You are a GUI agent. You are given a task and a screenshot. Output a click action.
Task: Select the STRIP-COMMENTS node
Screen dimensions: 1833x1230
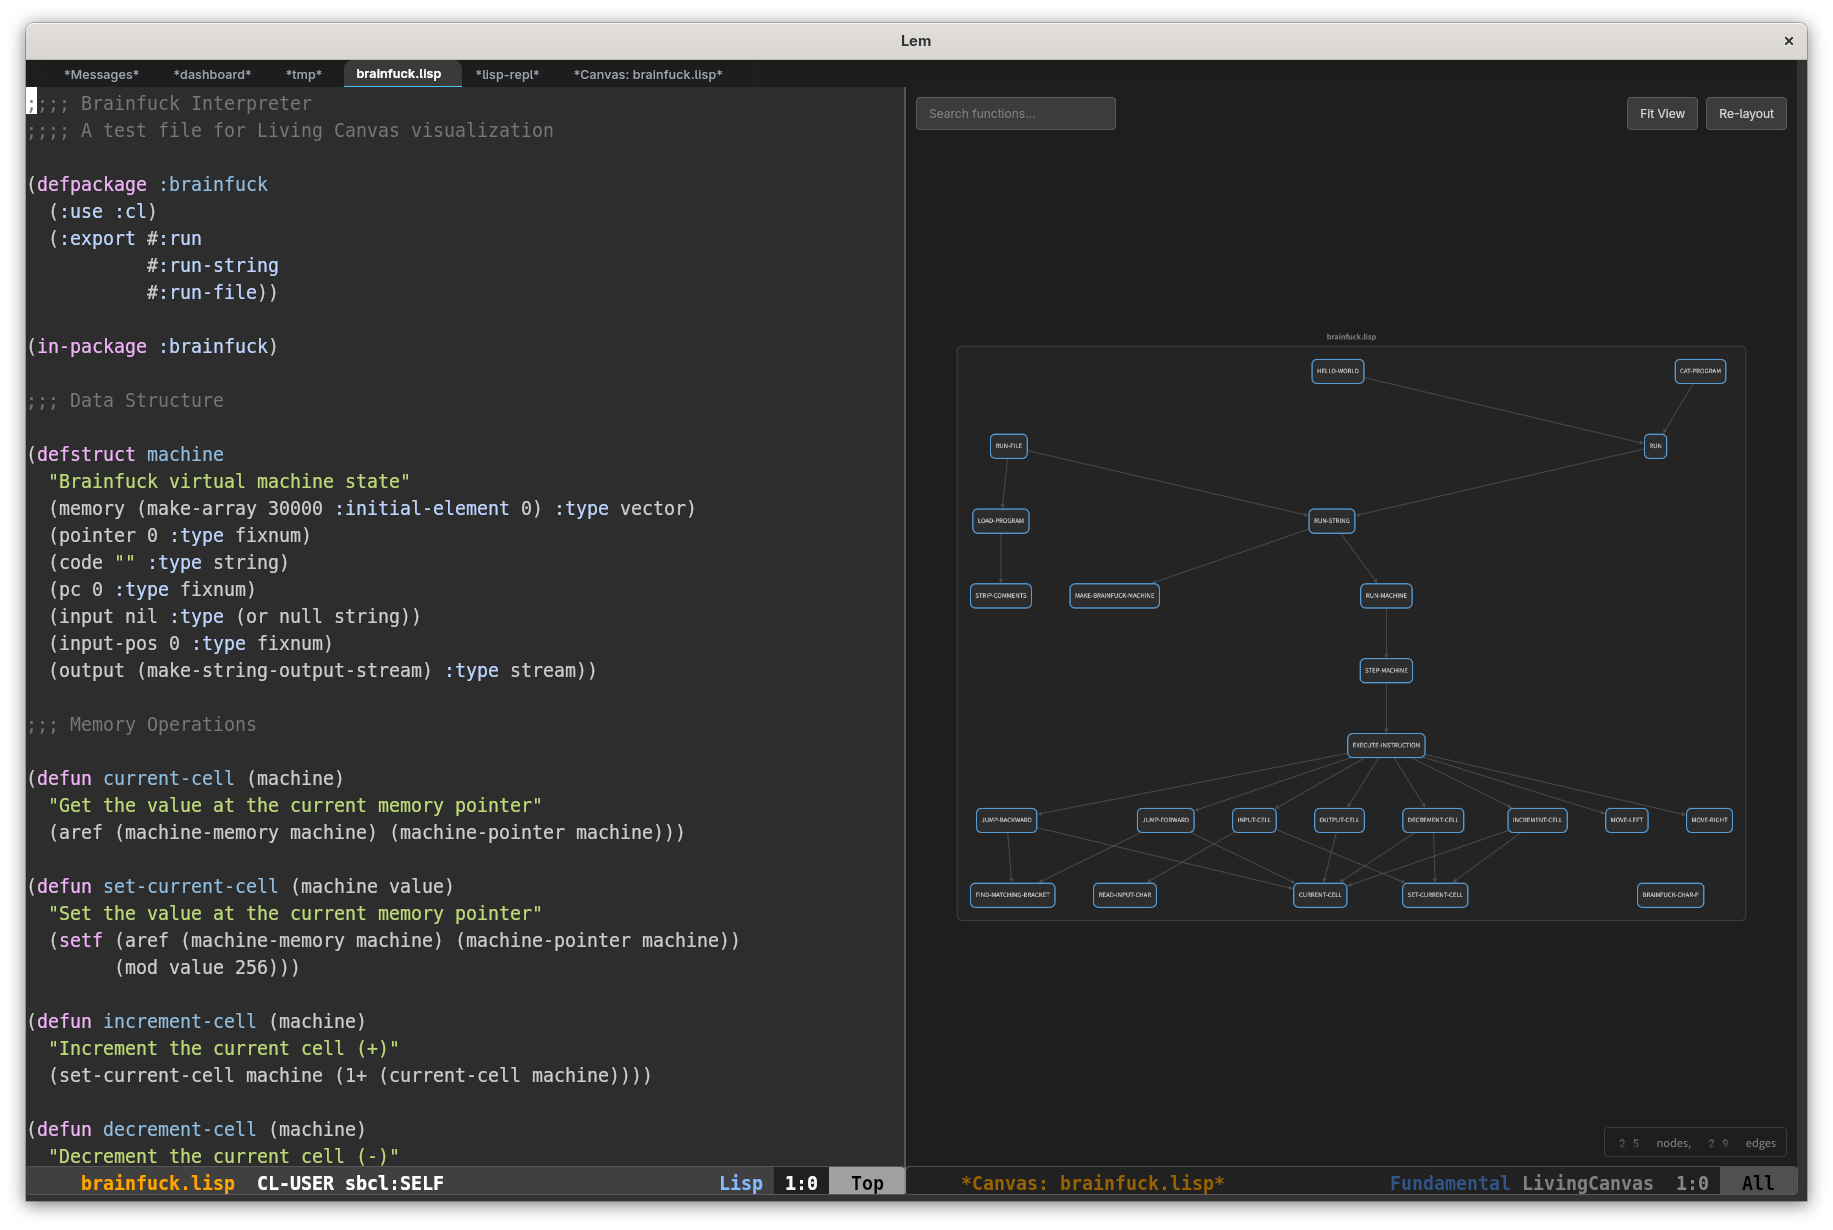click(1000, 595)
